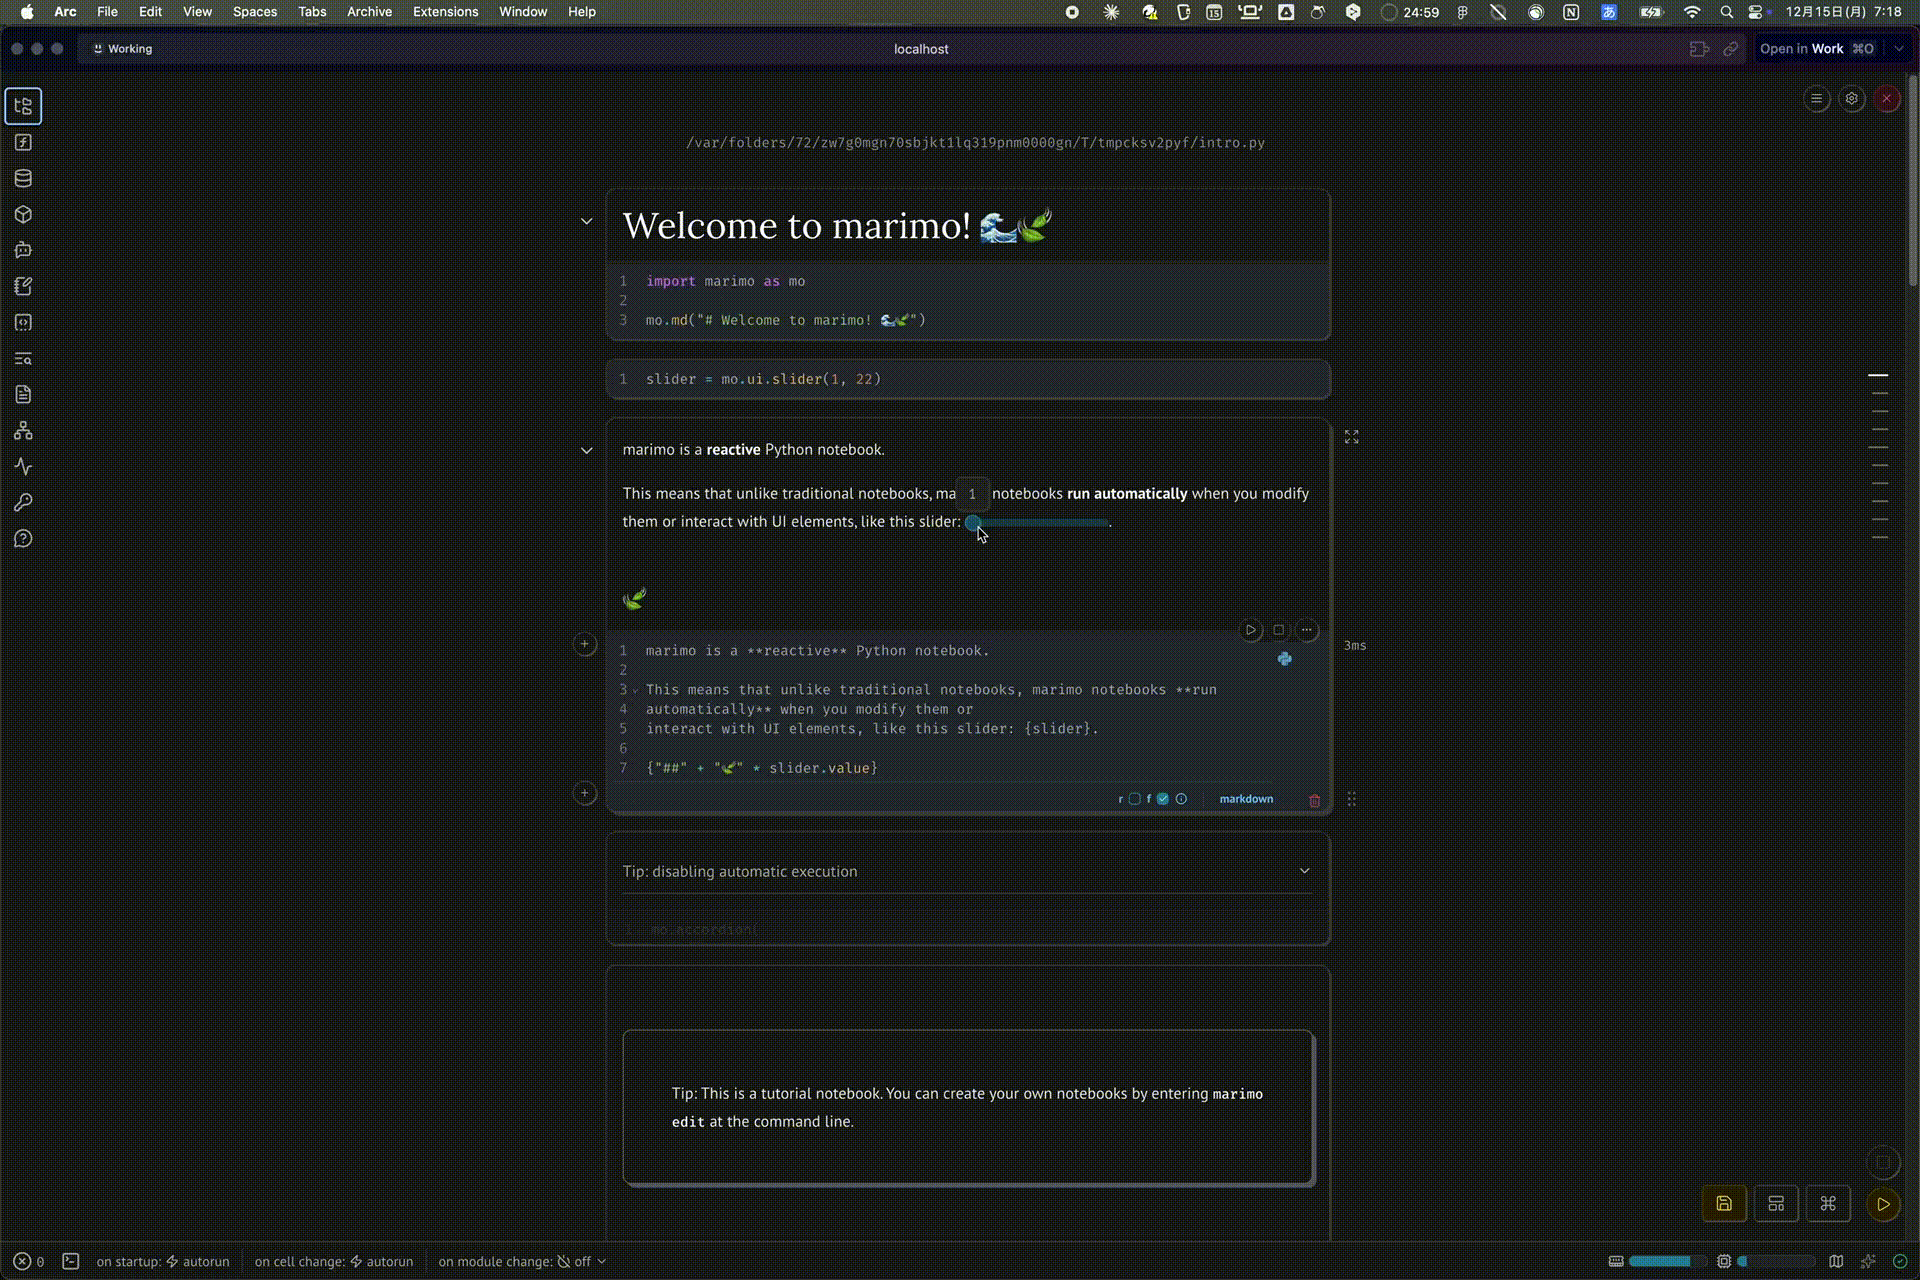This screenshot has width=1920, height=1280.
Task: Click the markdown language label
Action: (1246, 799)
